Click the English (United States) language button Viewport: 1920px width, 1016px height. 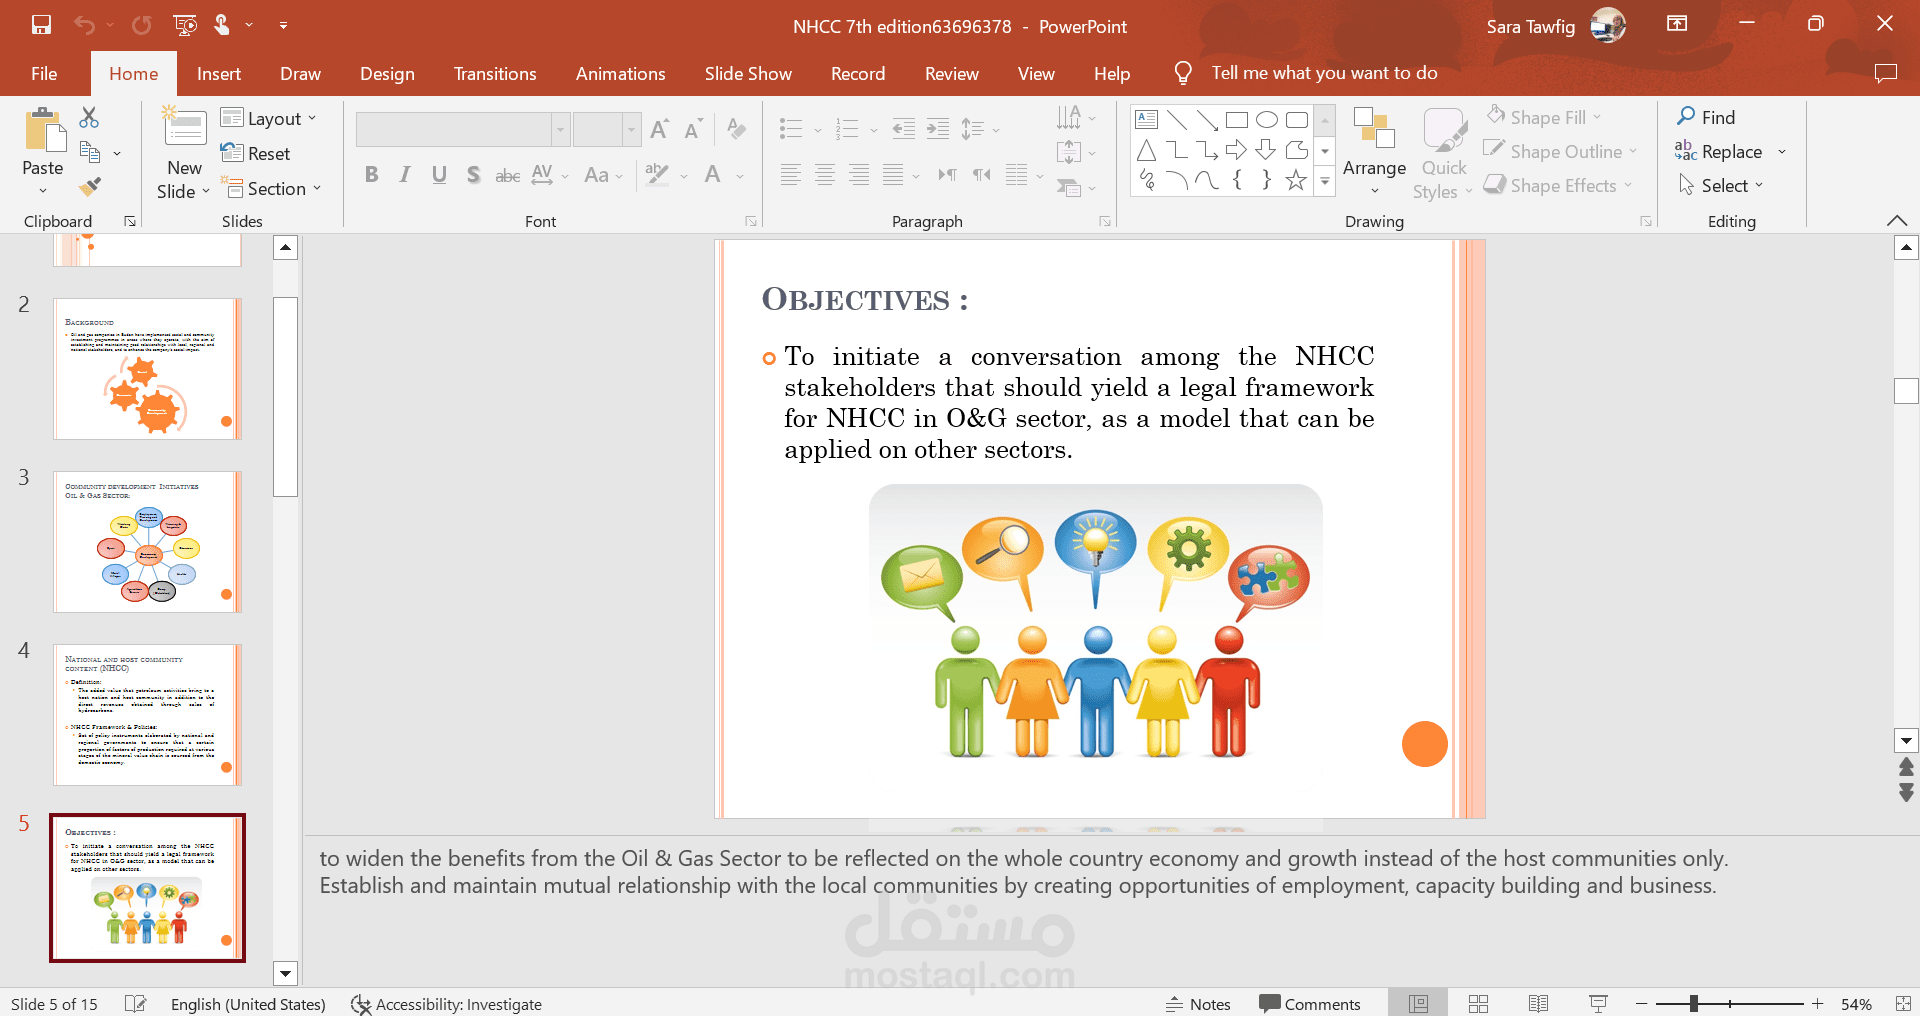(248, 1004)
